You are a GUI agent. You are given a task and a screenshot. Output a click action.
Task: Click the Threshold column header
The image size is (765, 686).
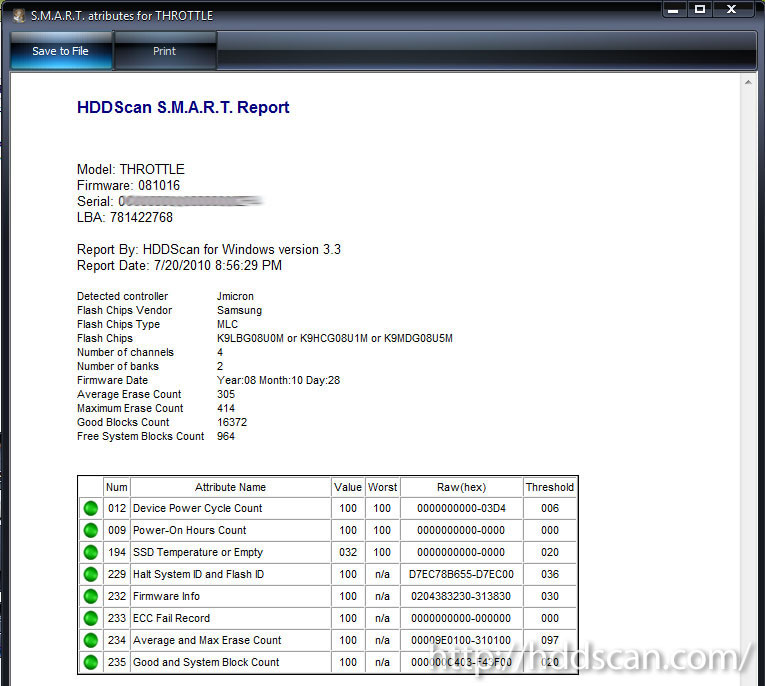click(x=550, y=487)
